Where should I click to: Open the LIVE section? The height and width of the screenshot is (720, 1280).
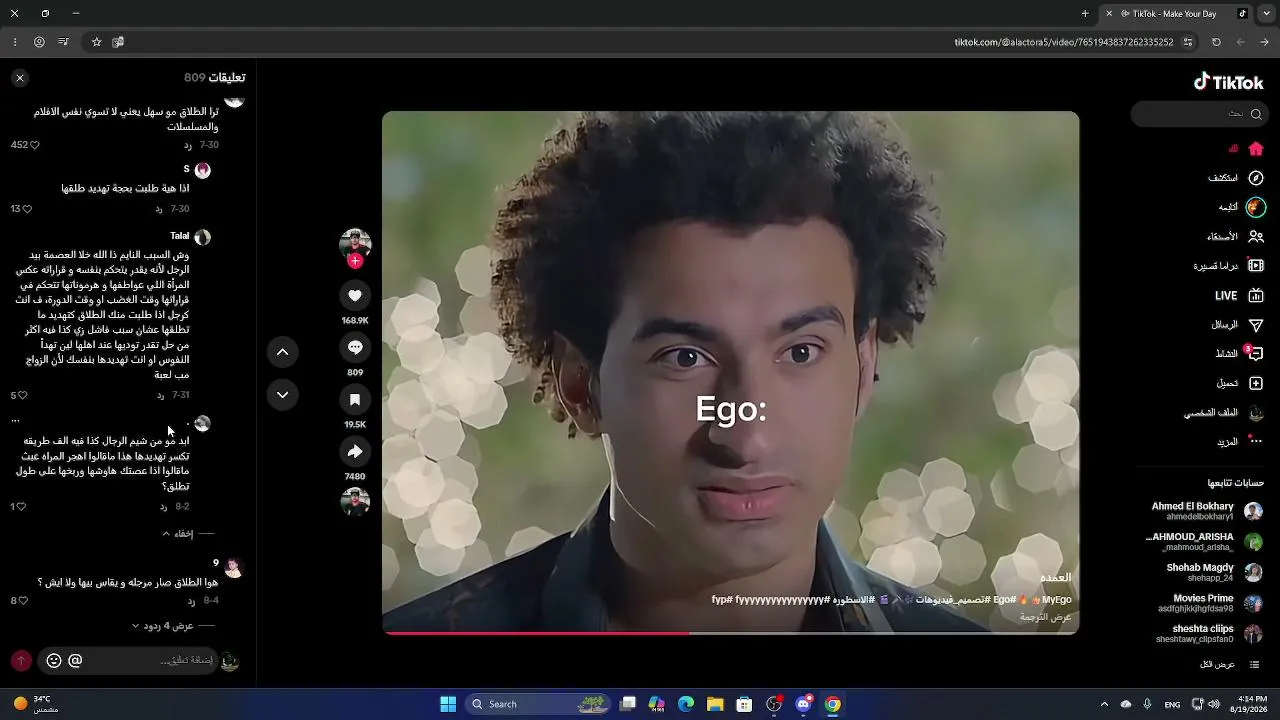point(1240,296)
